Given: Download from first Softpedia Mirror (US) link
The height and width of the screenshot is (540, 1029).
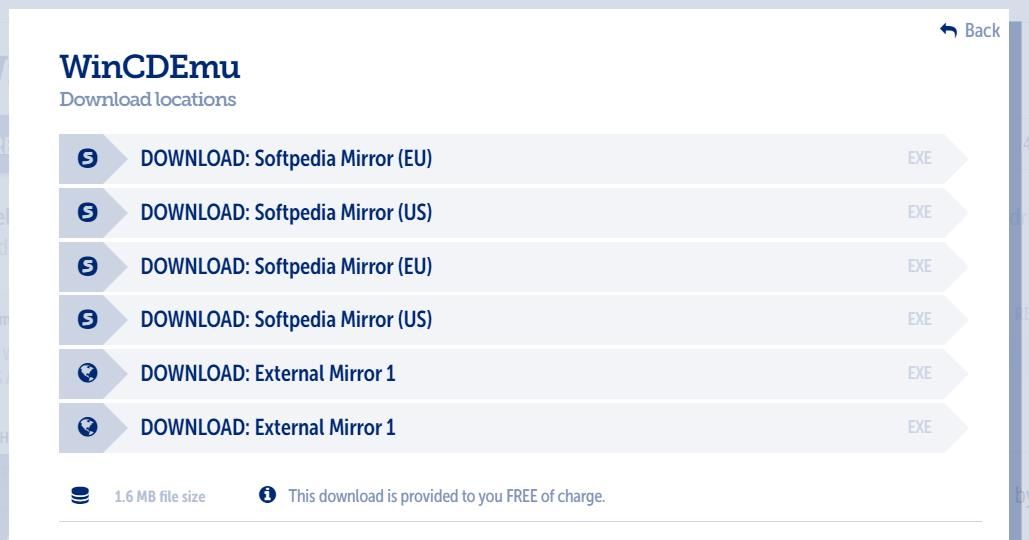Looking at the screenshot, I should tap(286, 212).
